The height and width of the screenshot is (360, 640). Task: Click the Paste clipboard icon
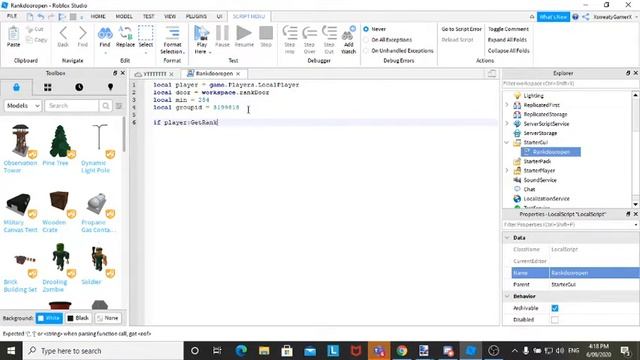pyautogui.click(x=13, y=33)
